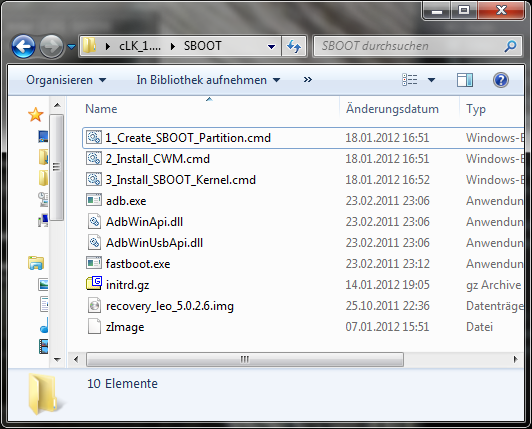Click the AdbWinUsbApi.dll file icon
532x429 pixels.
(94, 243)
